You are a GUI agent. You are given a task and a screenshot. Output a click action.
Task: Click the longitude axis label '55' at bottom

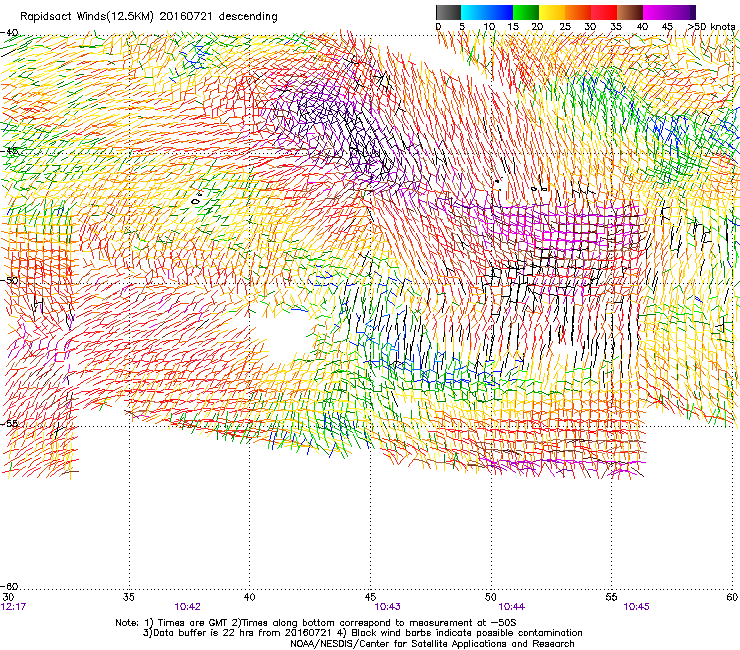[611, 597]
